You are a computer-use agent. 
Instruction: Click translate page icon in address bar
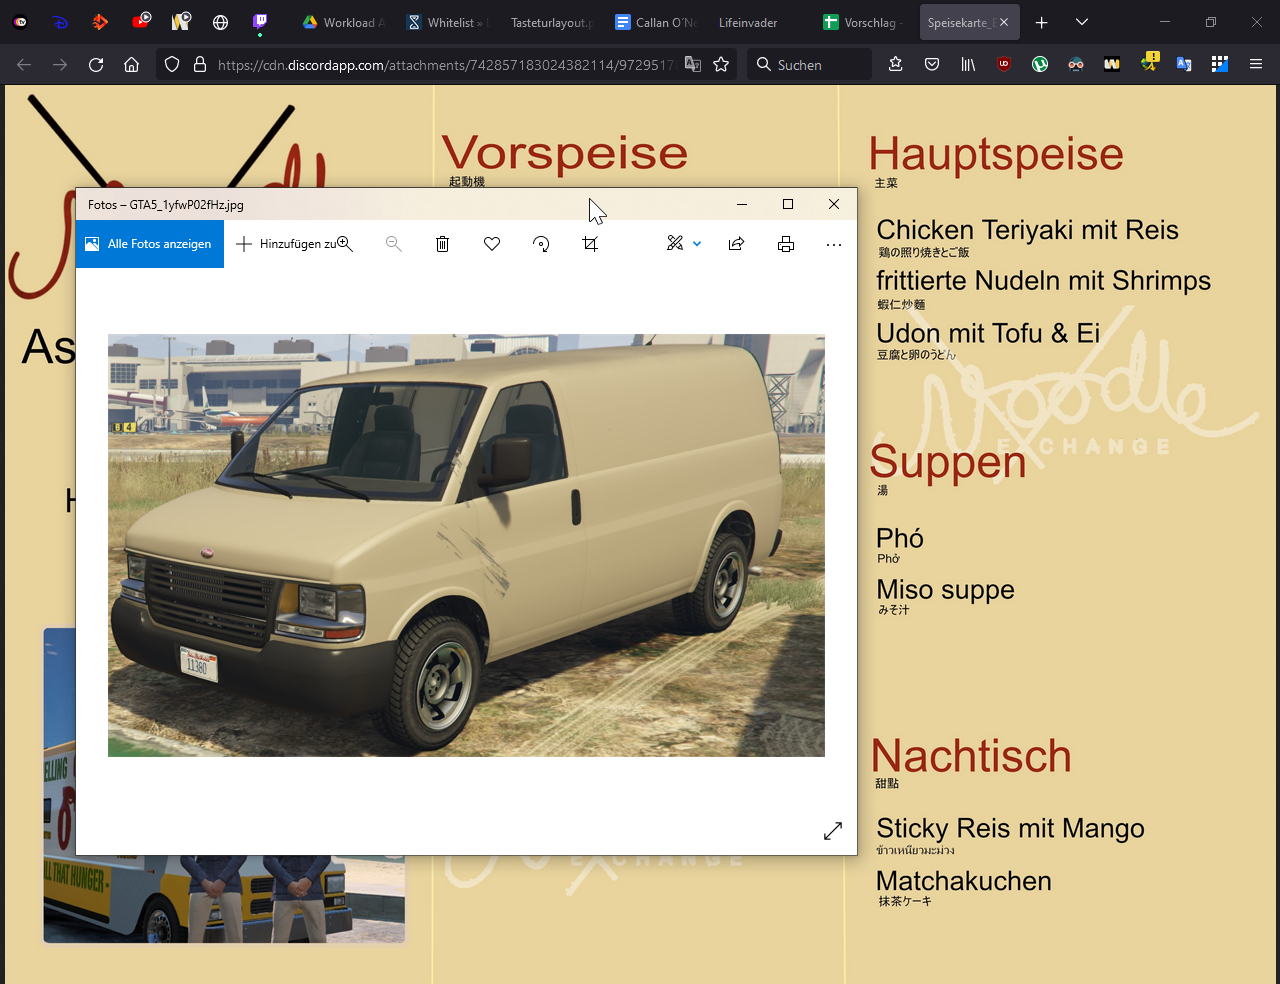pyautogui.click(x=693, y=65)
